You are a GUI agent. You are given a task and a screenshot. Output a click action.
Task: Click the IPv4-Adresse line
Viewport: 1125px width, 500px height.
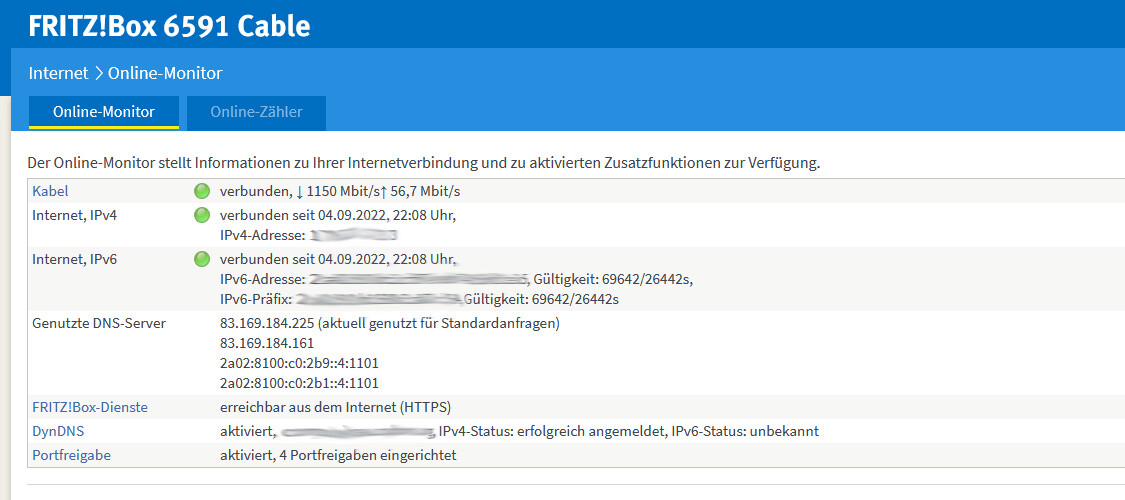(309, 235)
